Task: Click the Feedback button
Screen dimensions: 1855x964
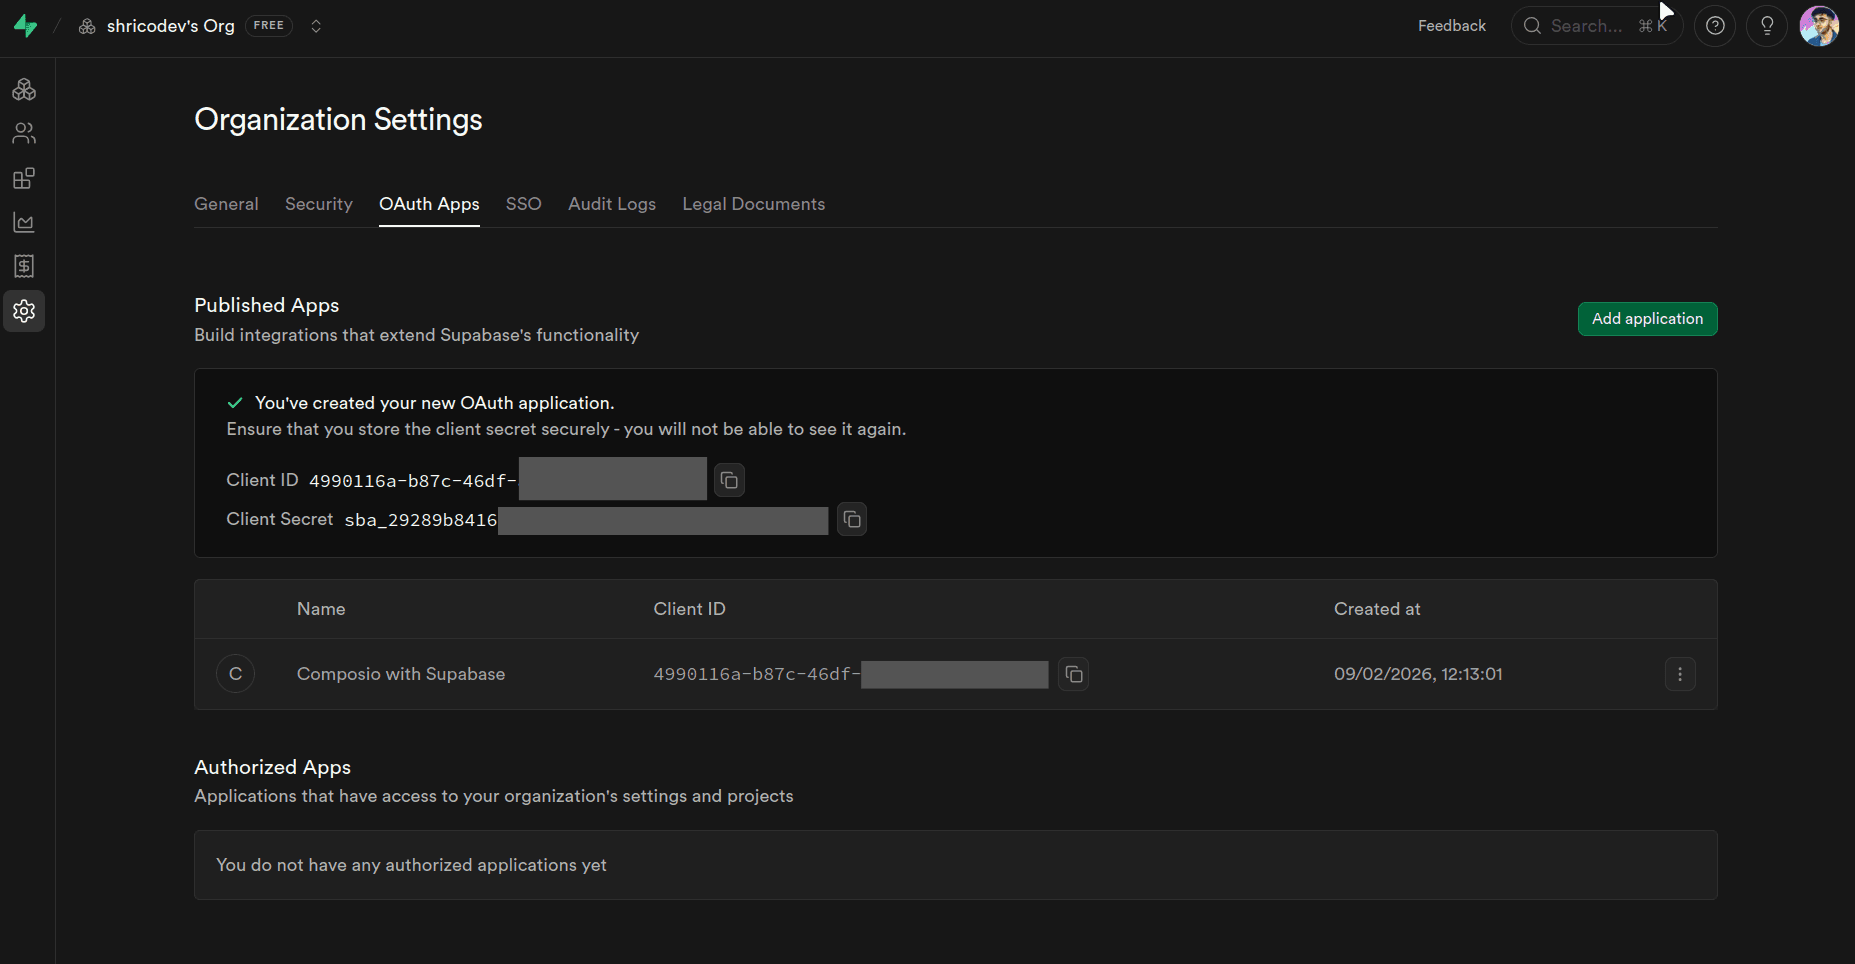Action: (1452, 26)
